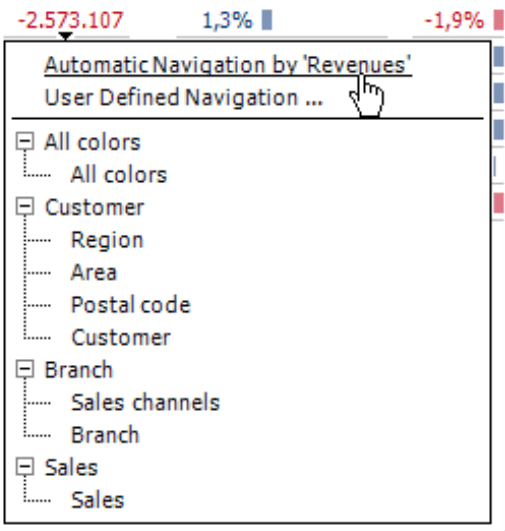
Task: Collapse the Sales tree group
Action: click(x=25, y=467)
